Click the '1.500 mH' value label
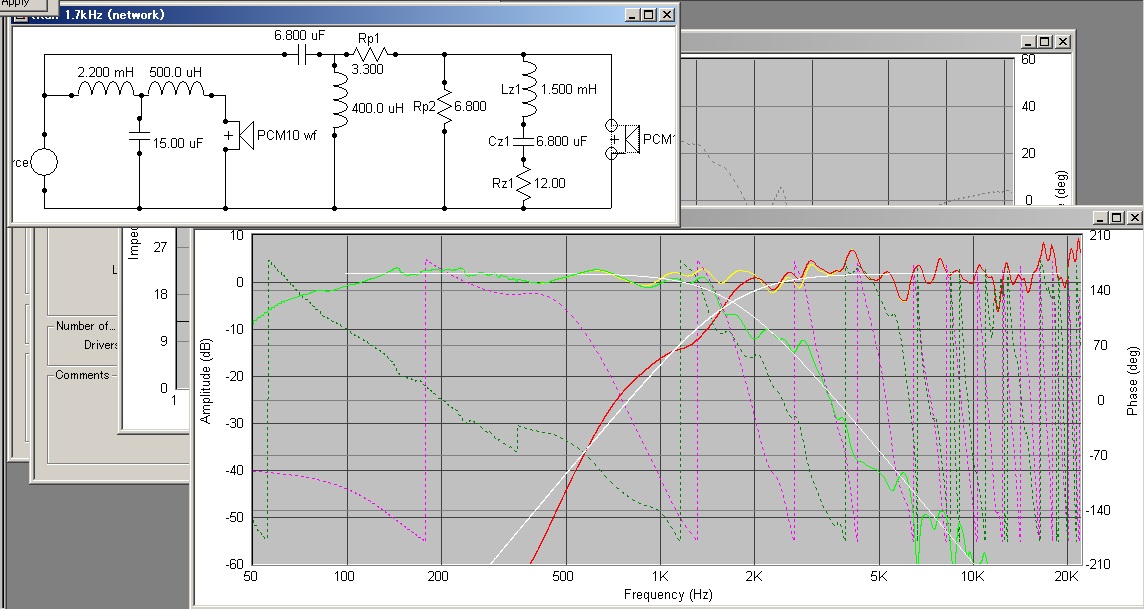Image resolution: width=1145 pixels, height=609 pixels. pyautogui.click(x=569, y=89)
